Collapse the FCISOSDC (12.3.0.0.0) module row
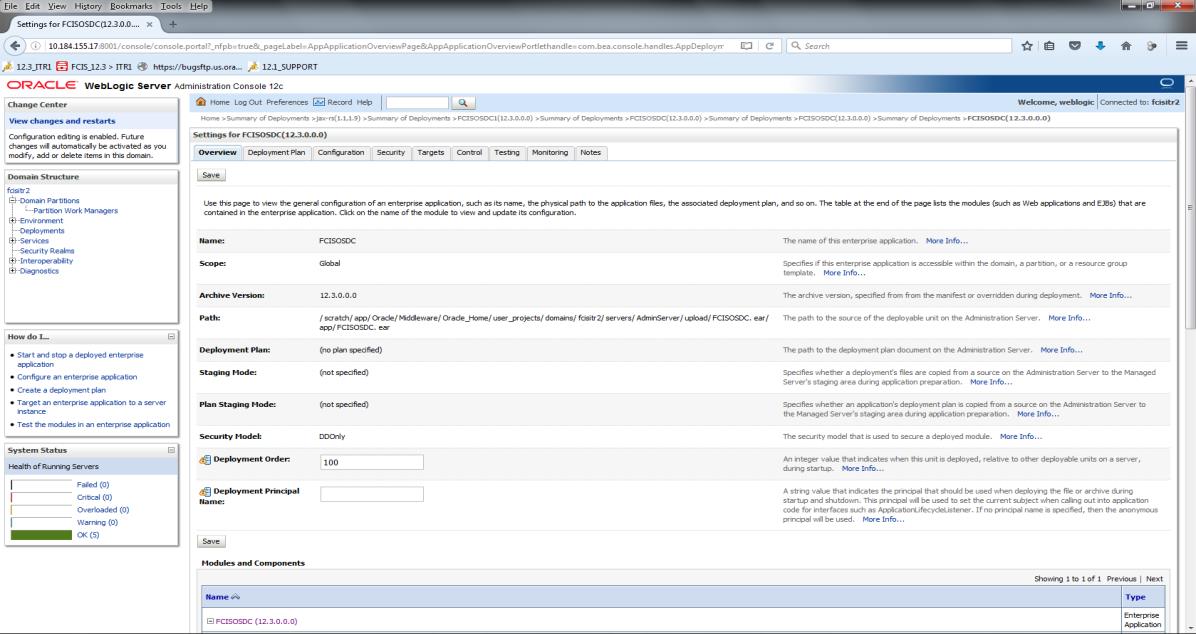The width and height of the screenshot is (1196, 634). coord(211,621)
